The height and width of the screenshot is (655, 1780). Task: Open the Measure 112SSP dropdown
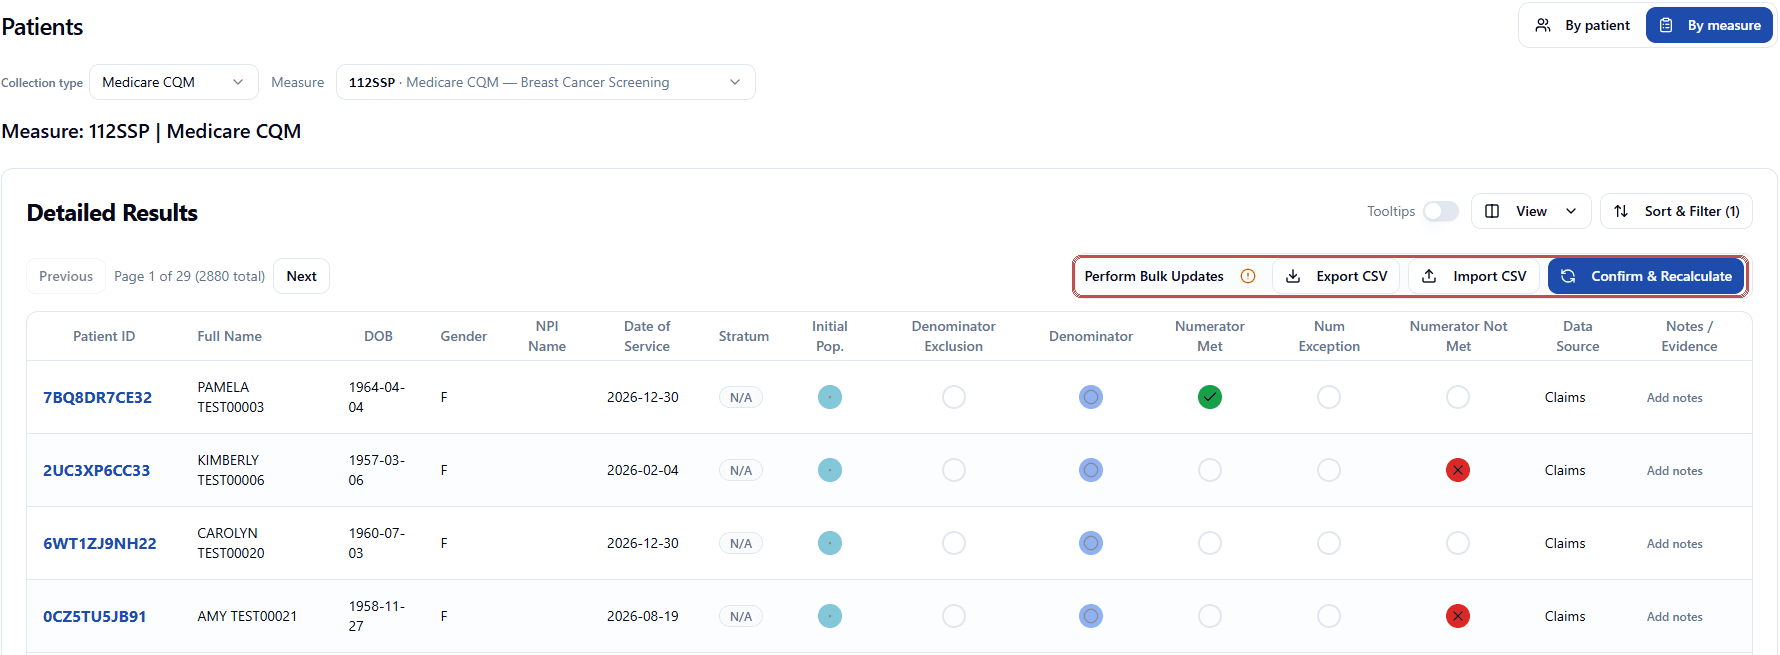pos(546,82)
